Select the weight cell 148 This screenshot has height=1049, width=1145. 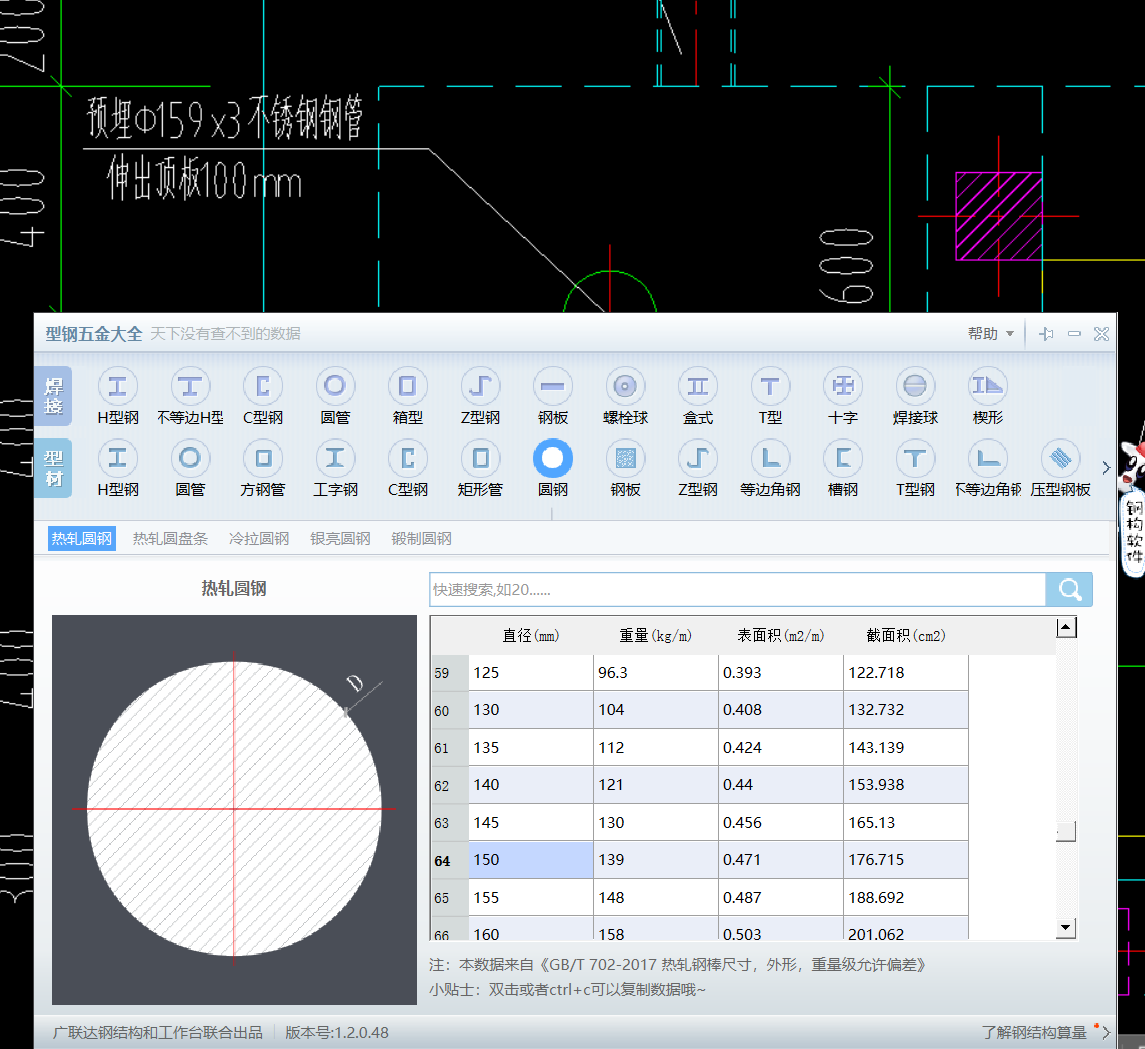tap(656, 898)
